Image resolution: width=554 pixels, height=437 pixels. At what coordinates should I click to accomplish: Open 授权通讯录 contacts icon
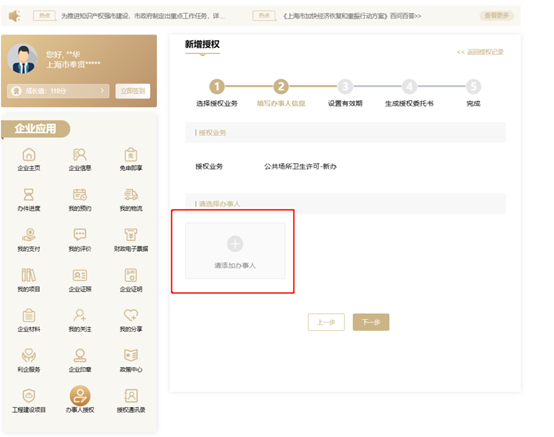pyautogui.click(x=131, y=396)
